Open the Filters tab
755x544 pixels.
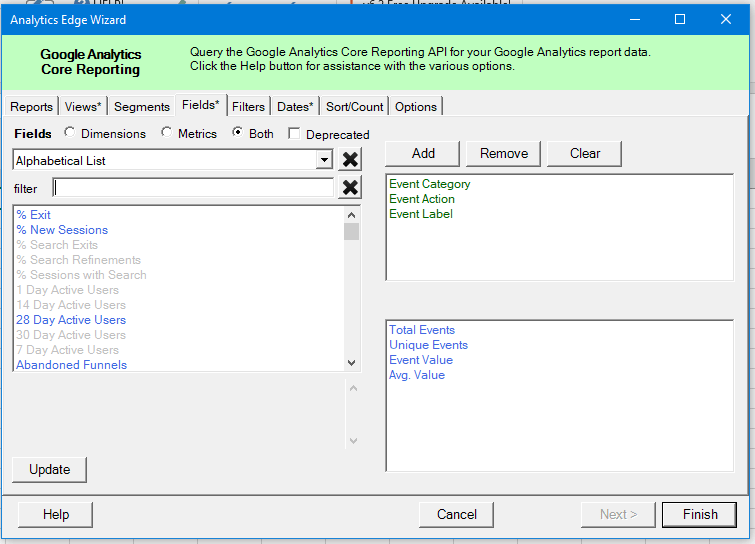[249, 107]
